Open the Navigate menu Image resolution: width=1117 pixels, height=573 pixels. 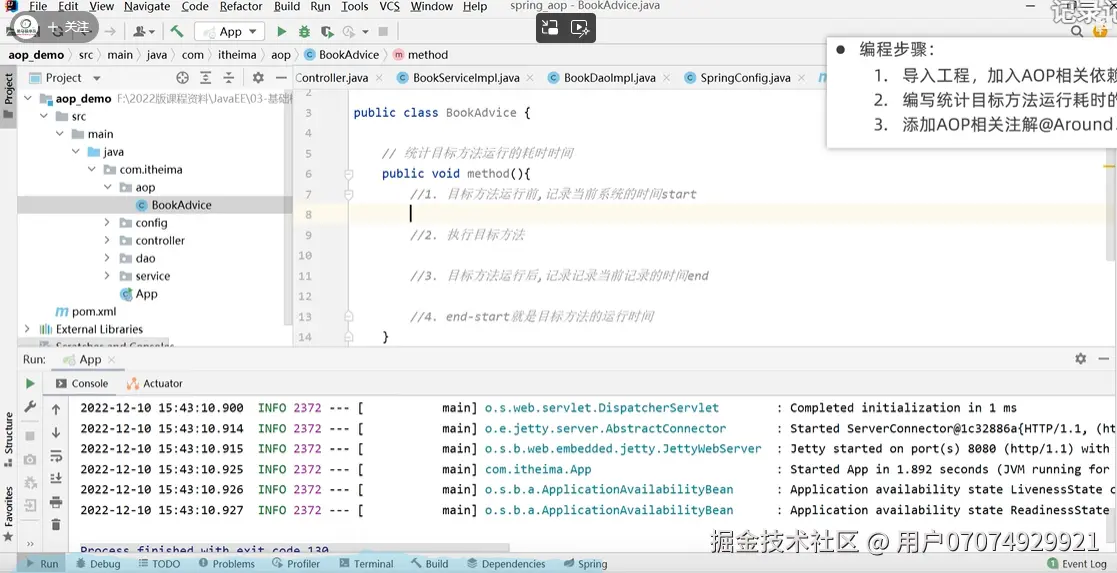tap(147, 6)
